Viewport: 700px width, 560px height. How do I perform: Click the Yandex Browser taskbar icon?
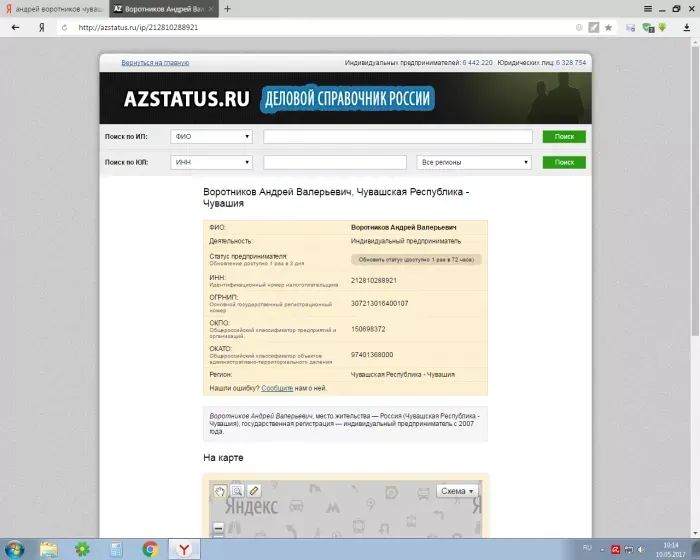click(184, 549)
